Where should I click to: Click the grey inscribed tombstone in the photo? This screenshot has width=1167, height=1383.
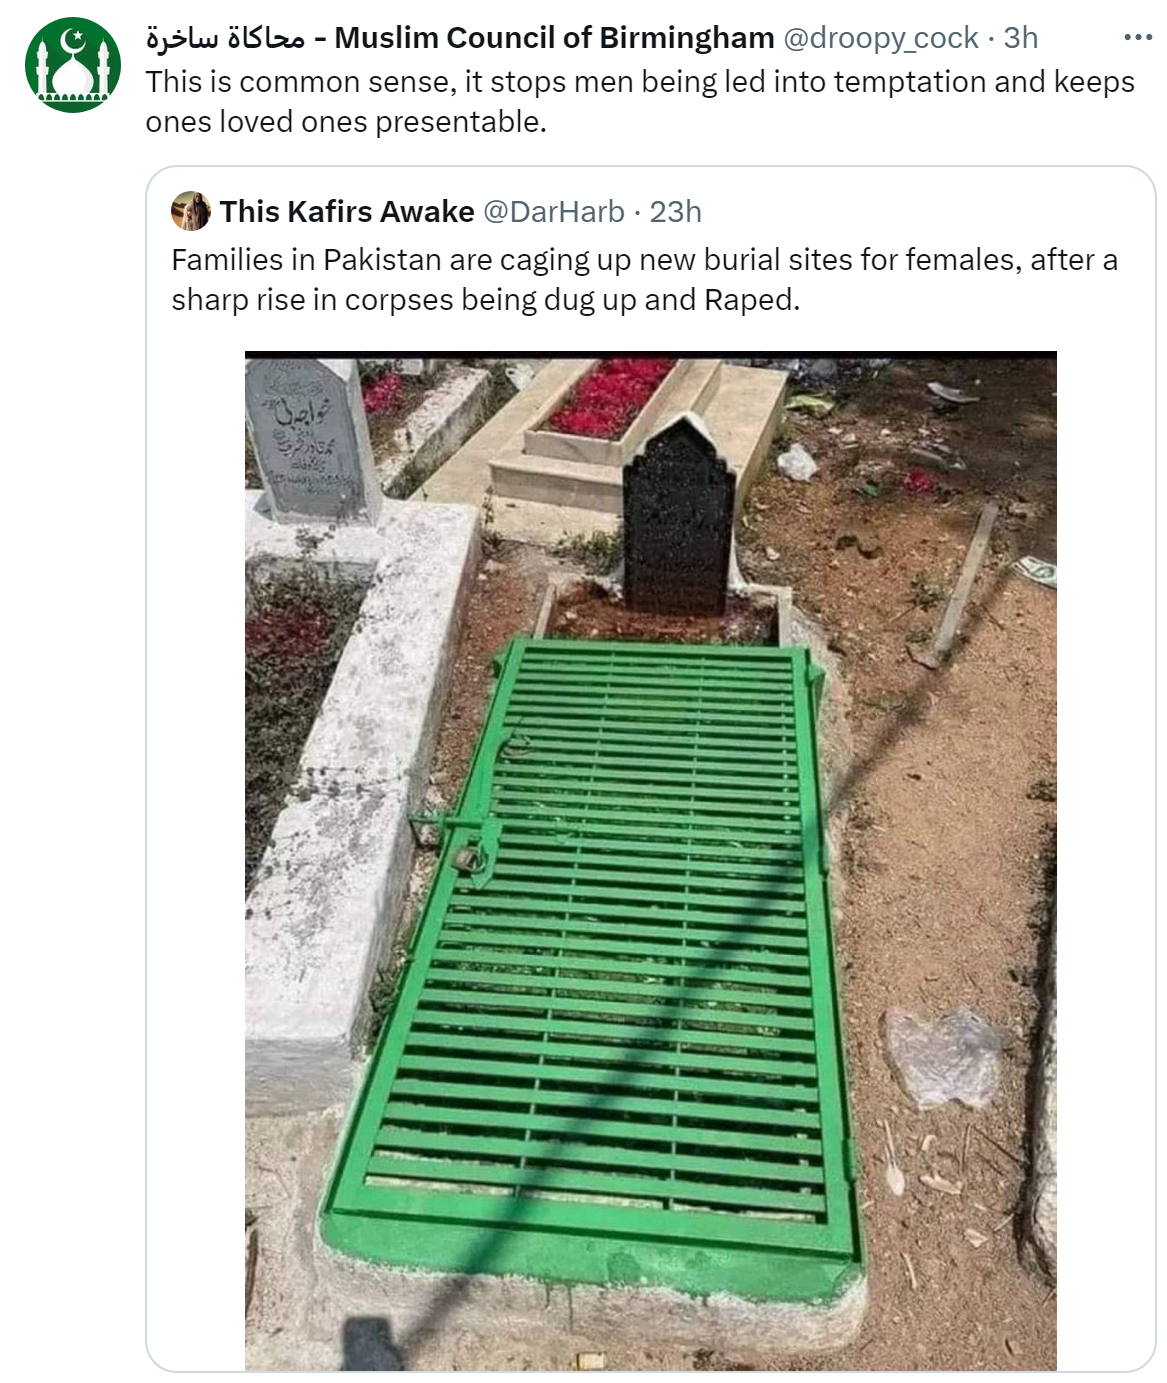click(x=305, y=435)
